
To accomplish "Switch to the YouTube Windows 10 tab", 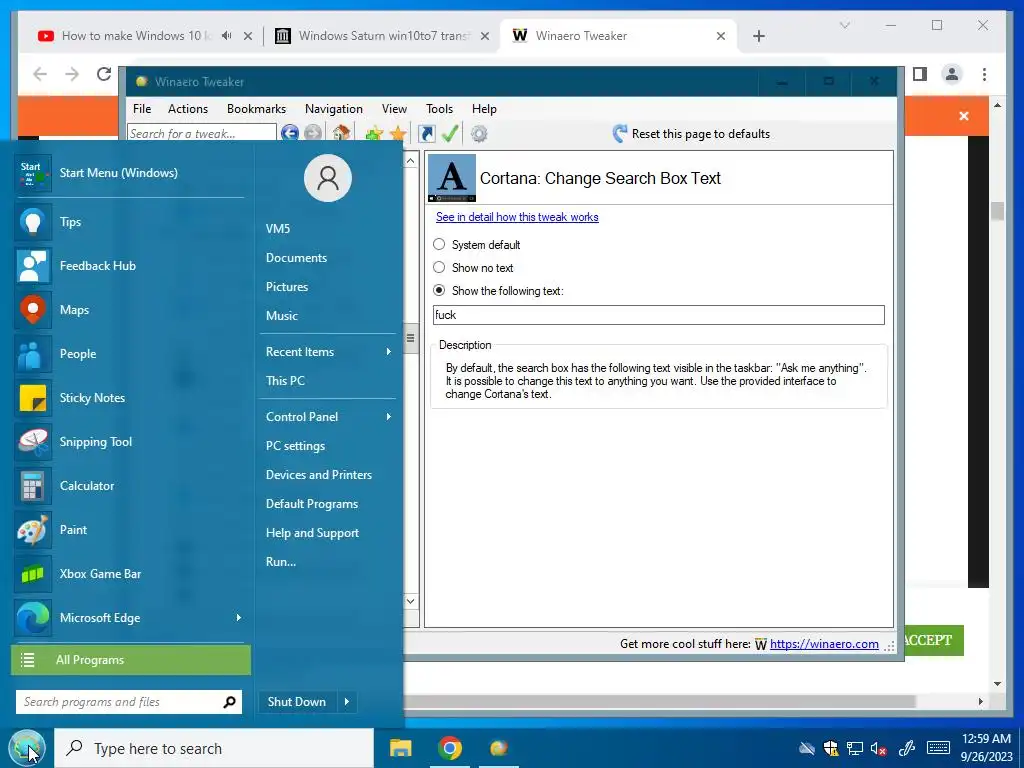I will (x=145, y=36).
